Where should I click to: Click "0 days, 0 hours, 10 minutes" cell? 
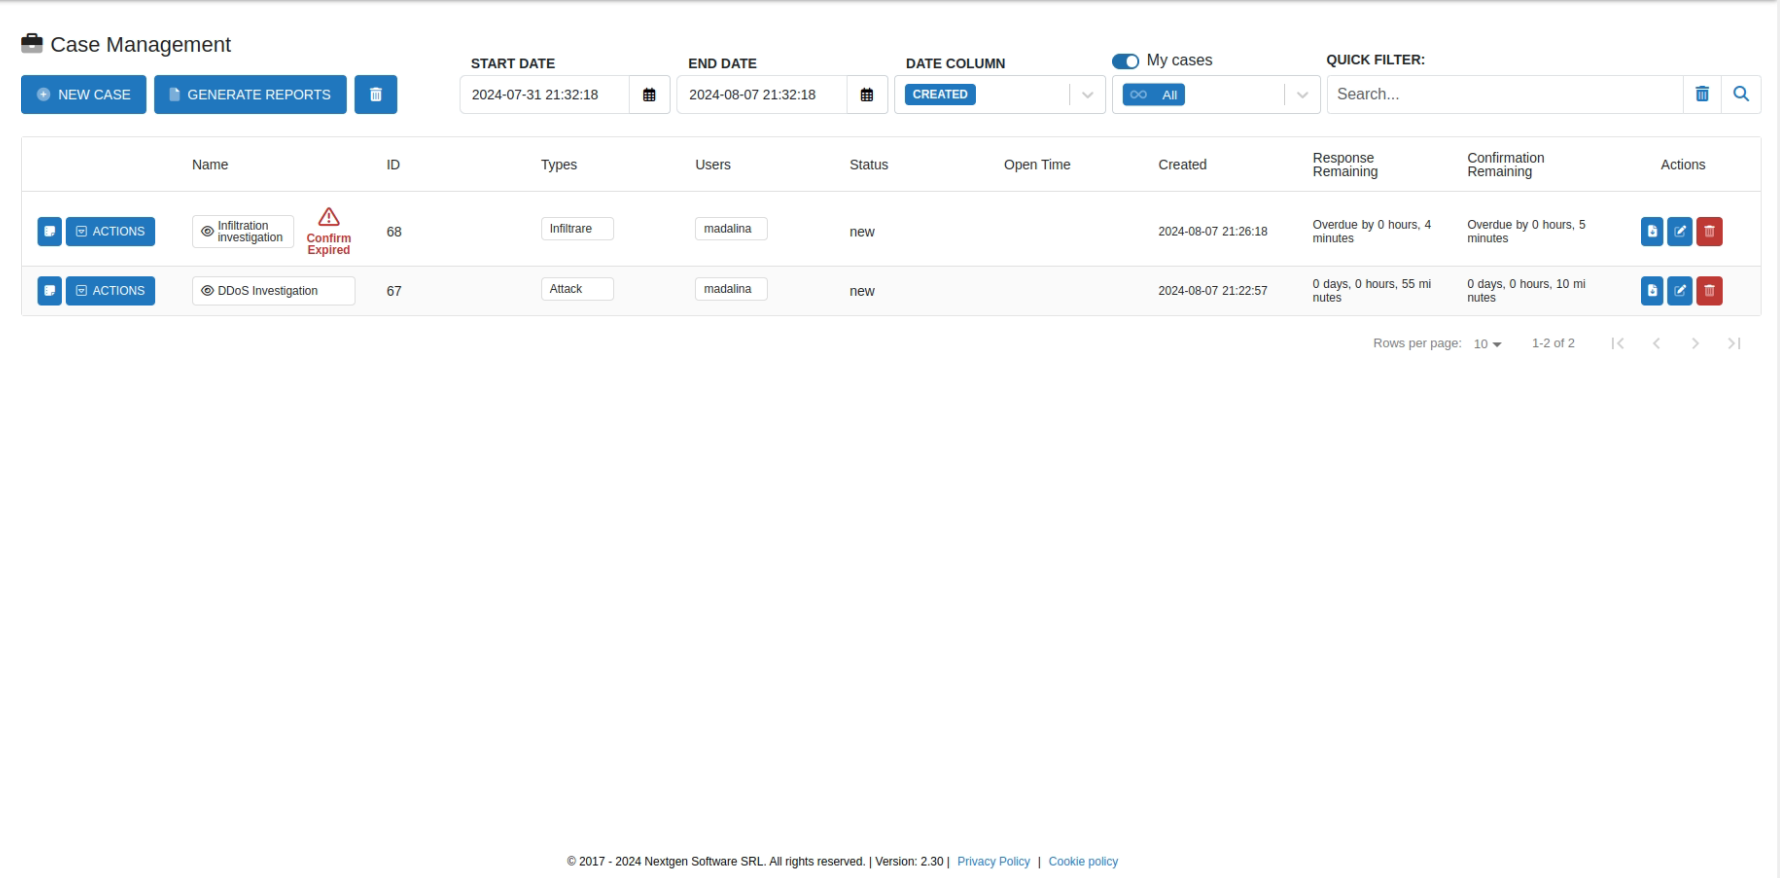coord(1526,291)
